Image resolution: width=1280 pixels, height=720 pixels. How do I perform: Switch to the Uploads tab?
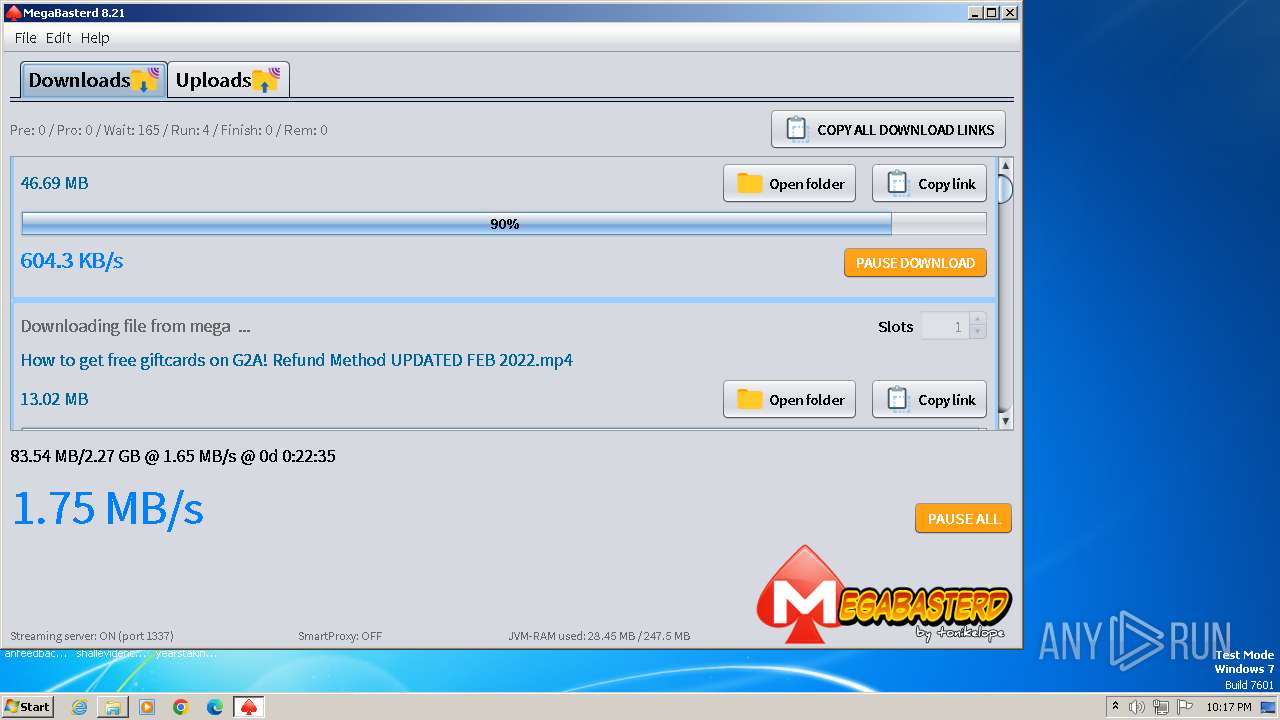228,80
